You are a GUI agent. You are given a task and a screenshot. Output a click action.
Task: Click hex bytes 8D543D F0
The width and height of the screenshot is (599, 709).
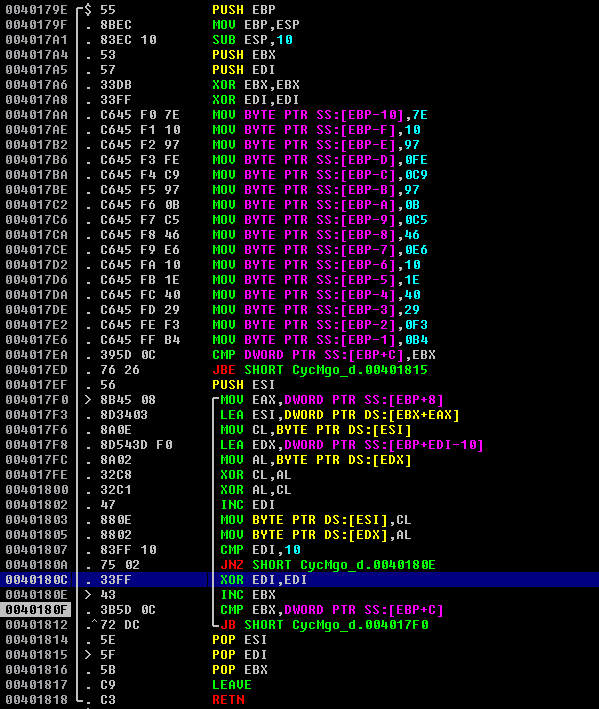coord(136,444)
